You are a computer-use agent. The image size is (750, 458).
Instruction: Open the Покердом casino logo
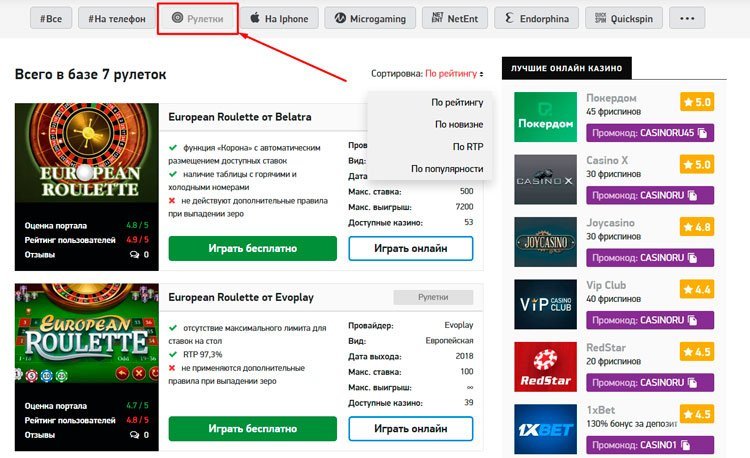click(x=545, y=117)
